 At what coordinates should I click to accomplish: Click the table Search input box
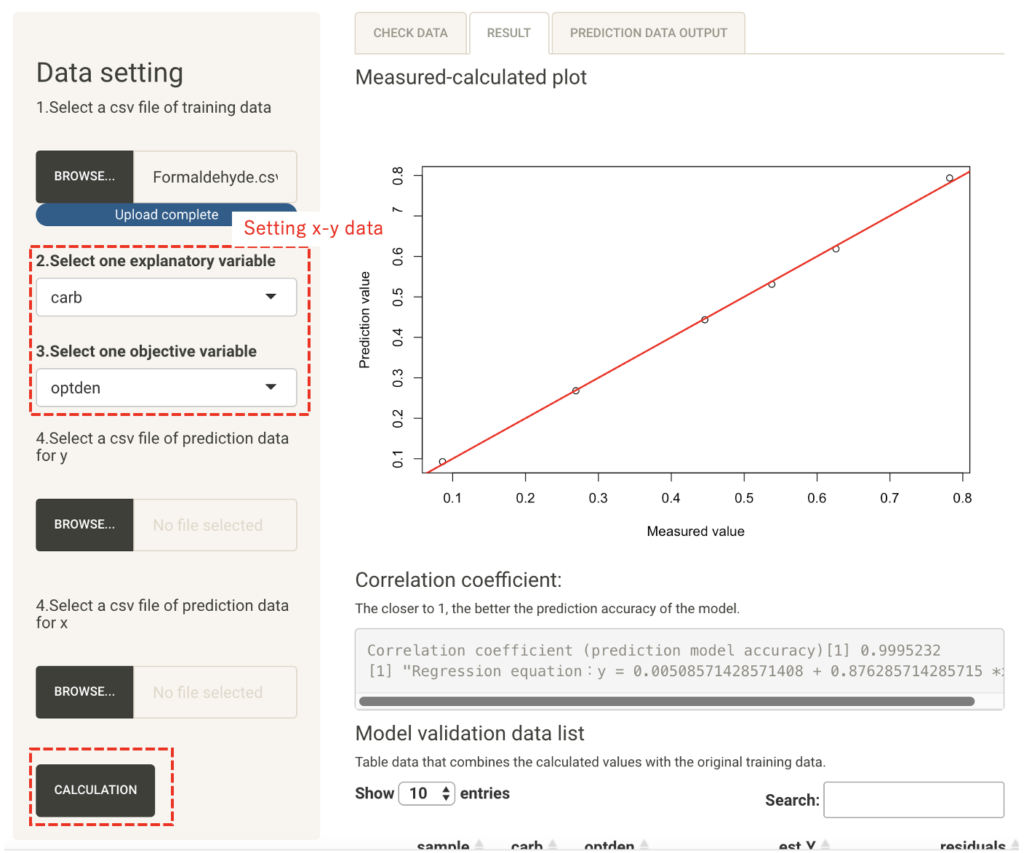pyautogui.click(x=913, y=800)
